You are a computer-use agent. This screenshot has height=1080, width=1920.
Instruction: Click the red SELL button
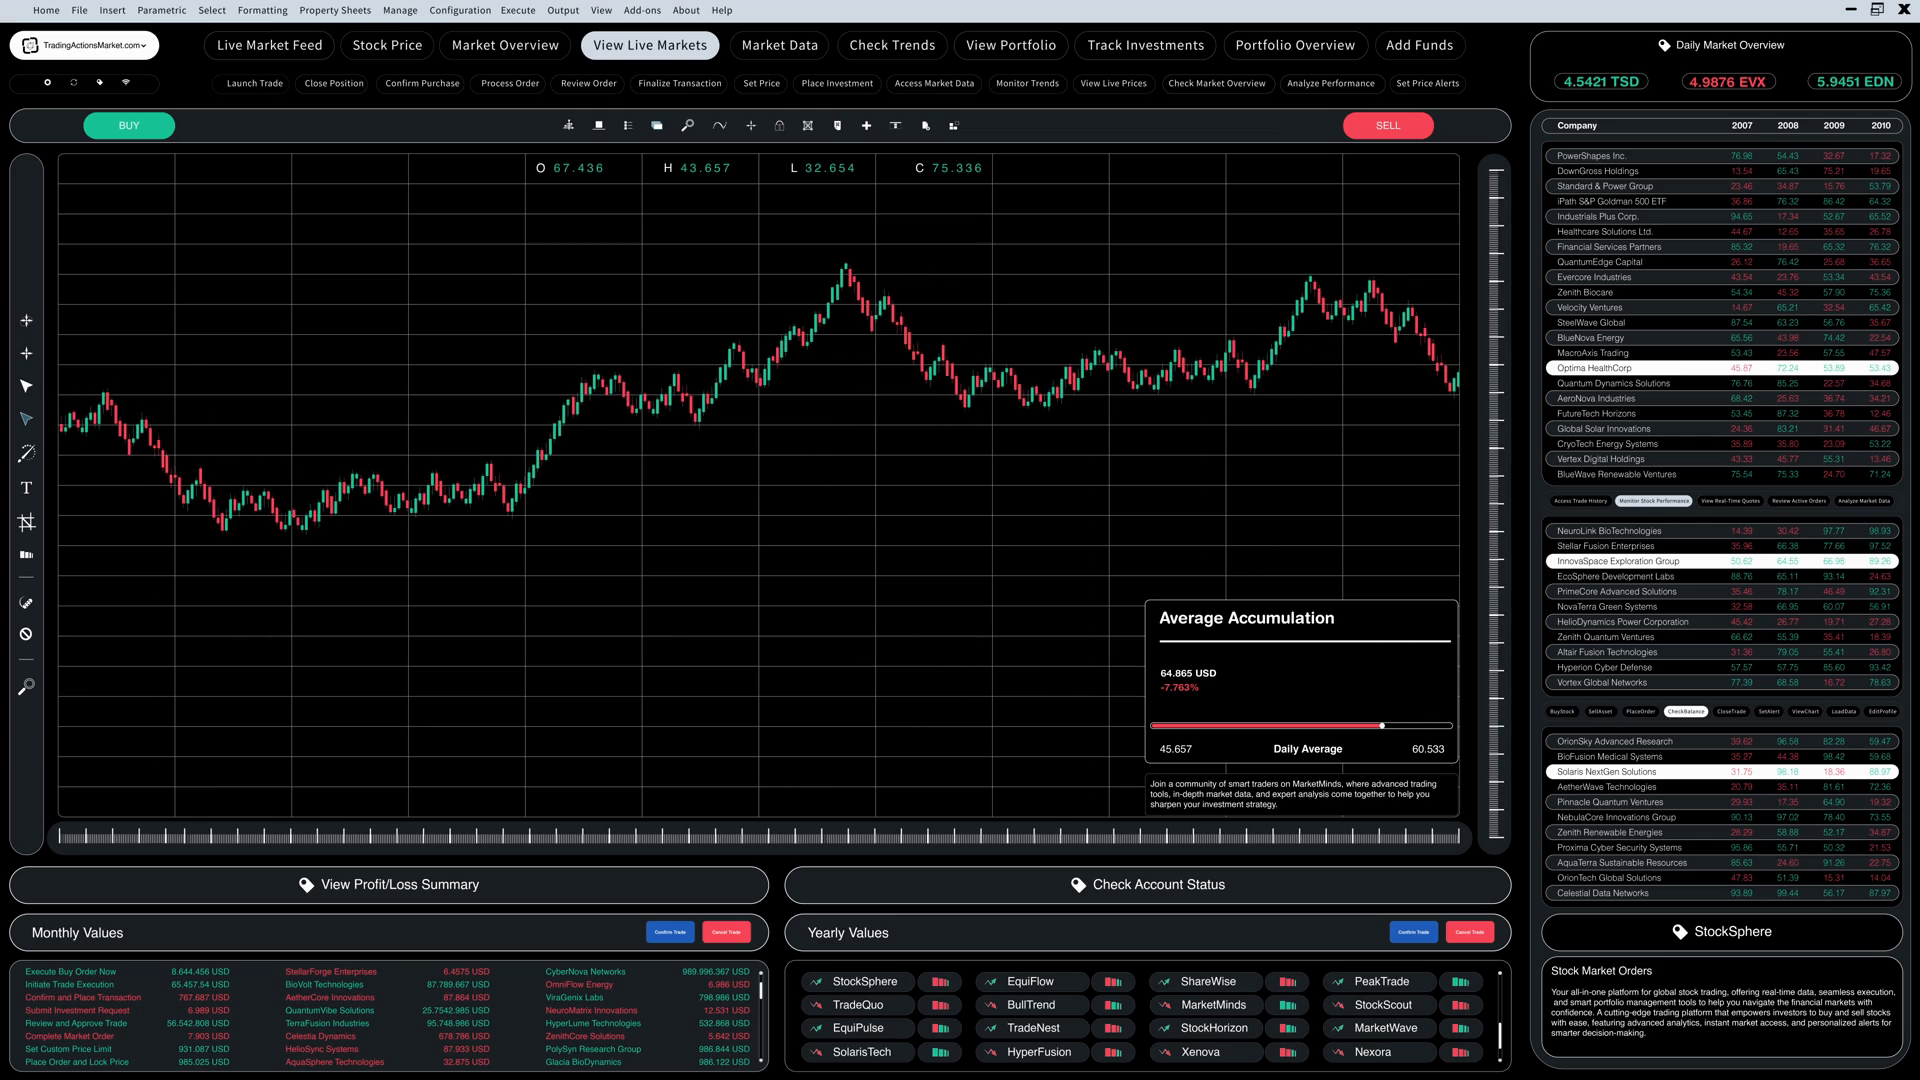coord(1387,126)
